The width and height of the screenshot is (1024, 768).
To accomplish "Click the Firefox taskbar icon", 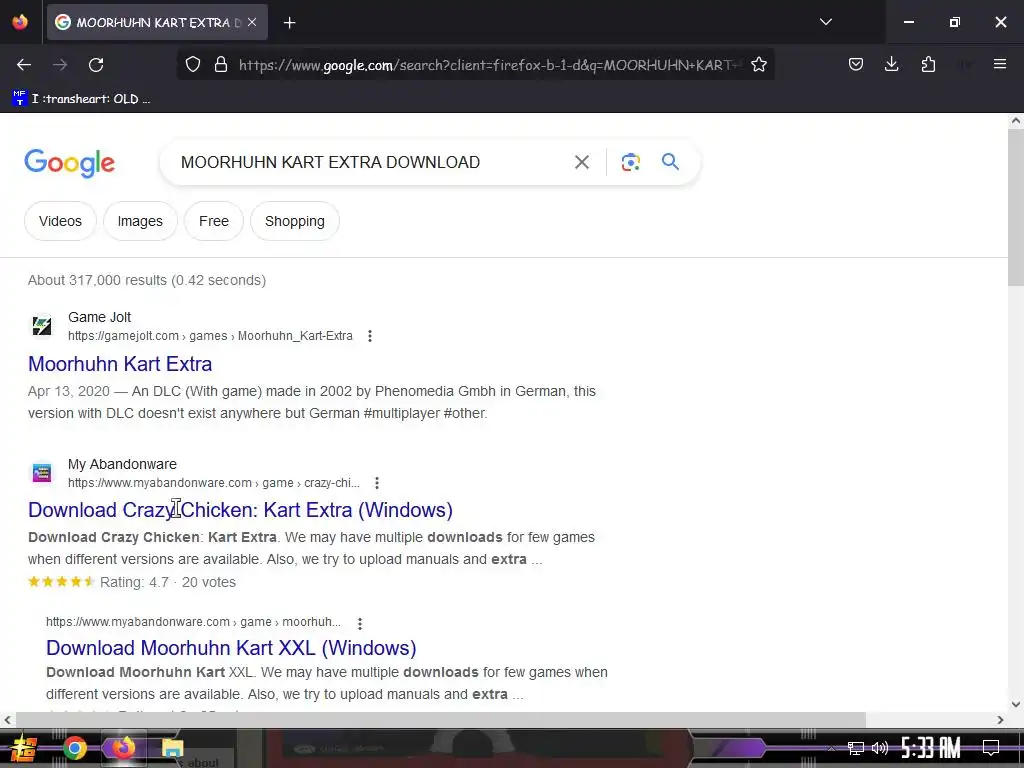I will [123, 748].
